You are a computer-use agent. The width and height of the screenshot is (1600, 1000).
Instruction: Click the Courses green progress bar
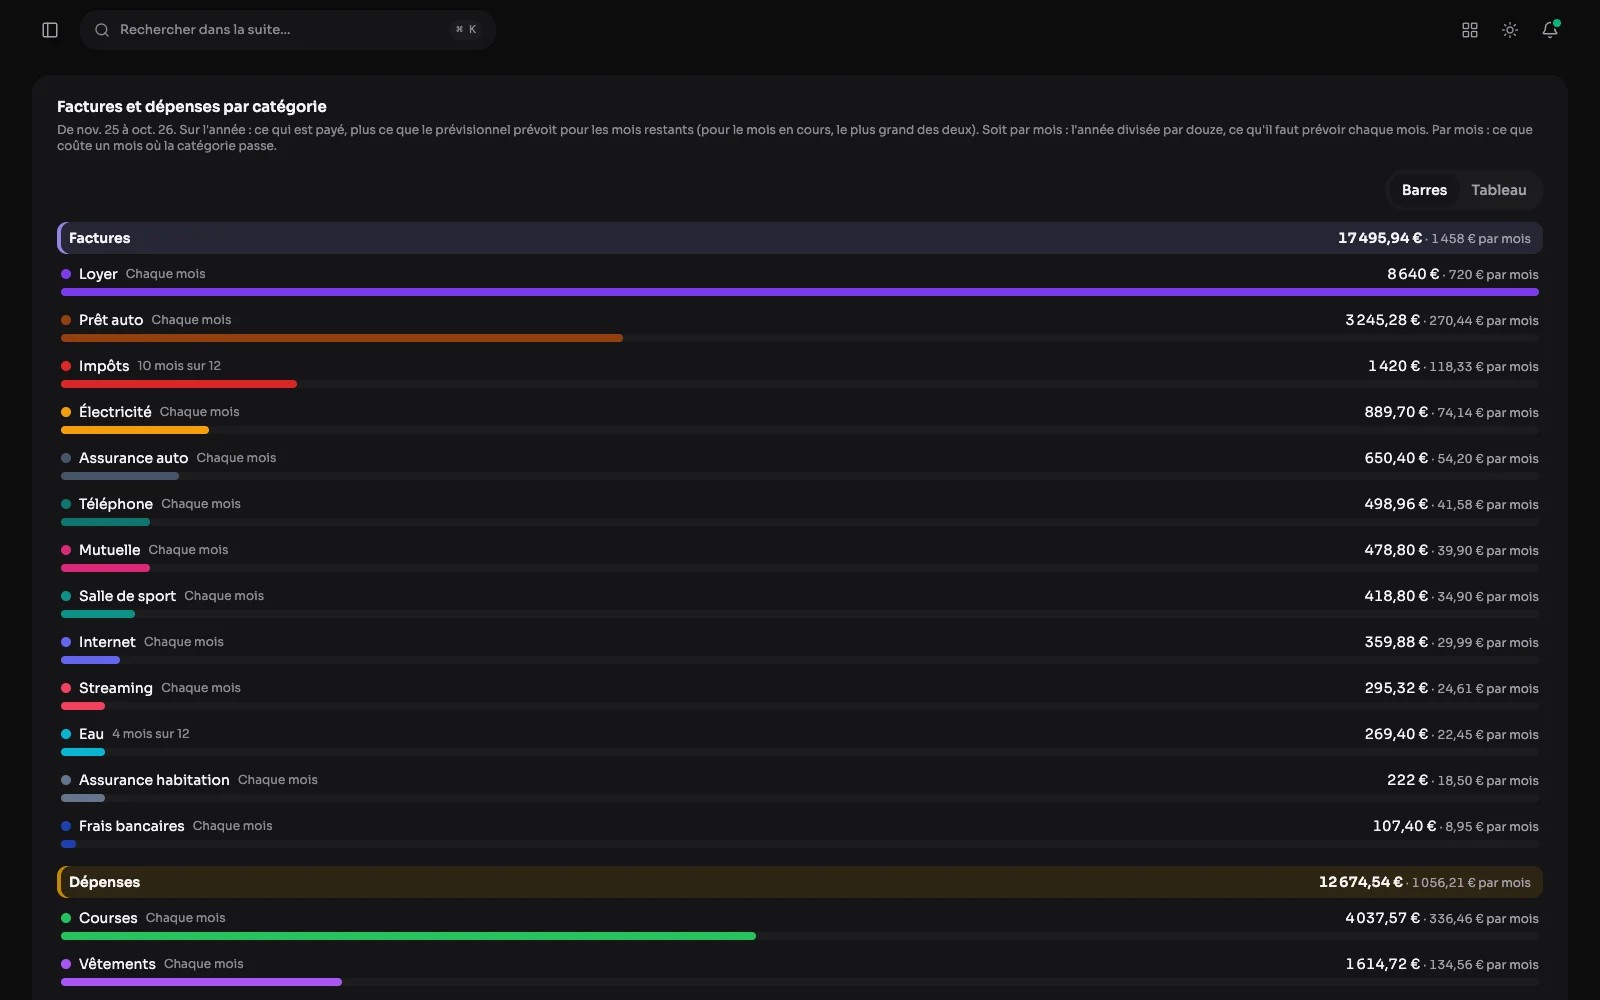click(408, 936)
